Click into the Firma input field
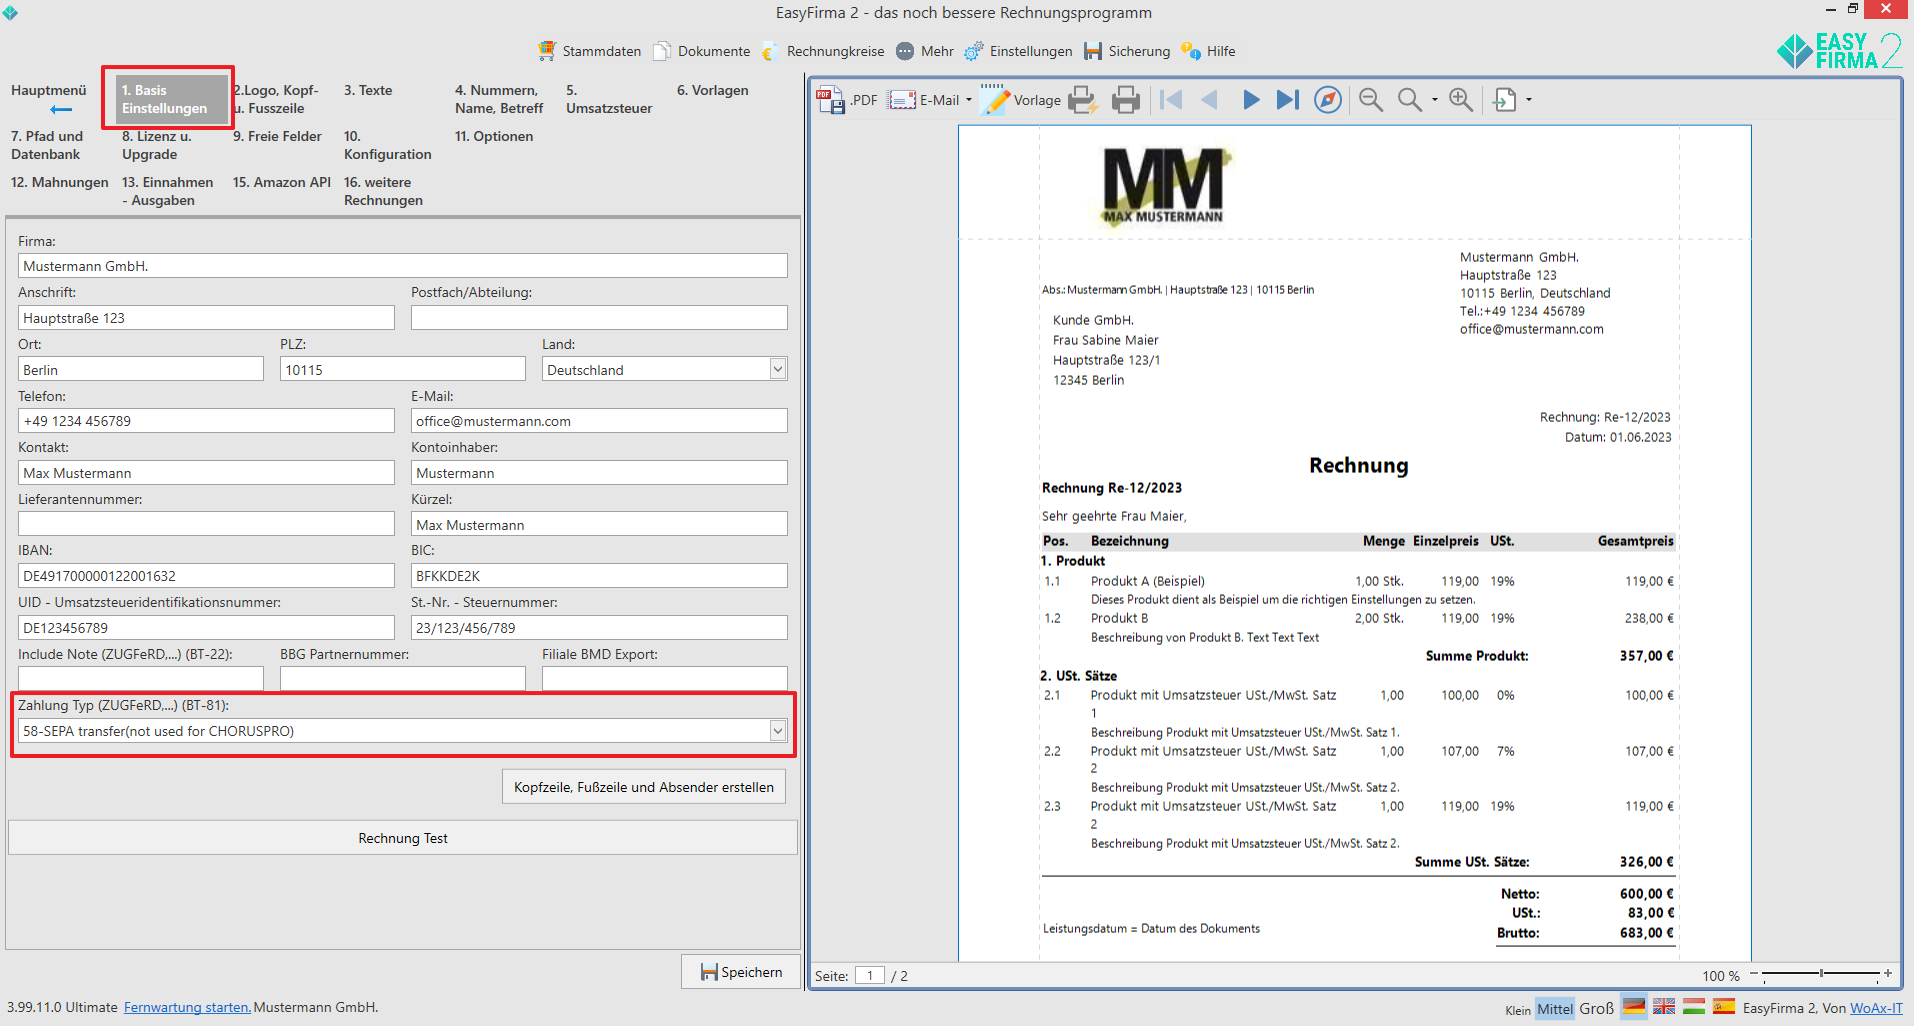The width and height of the screenshot is (1914, 1026). [x=403, y=266]
